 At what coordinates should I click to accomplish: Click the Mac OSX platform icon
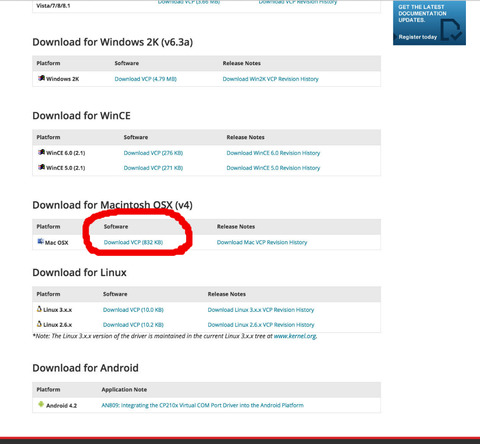(x=41, y=241)
